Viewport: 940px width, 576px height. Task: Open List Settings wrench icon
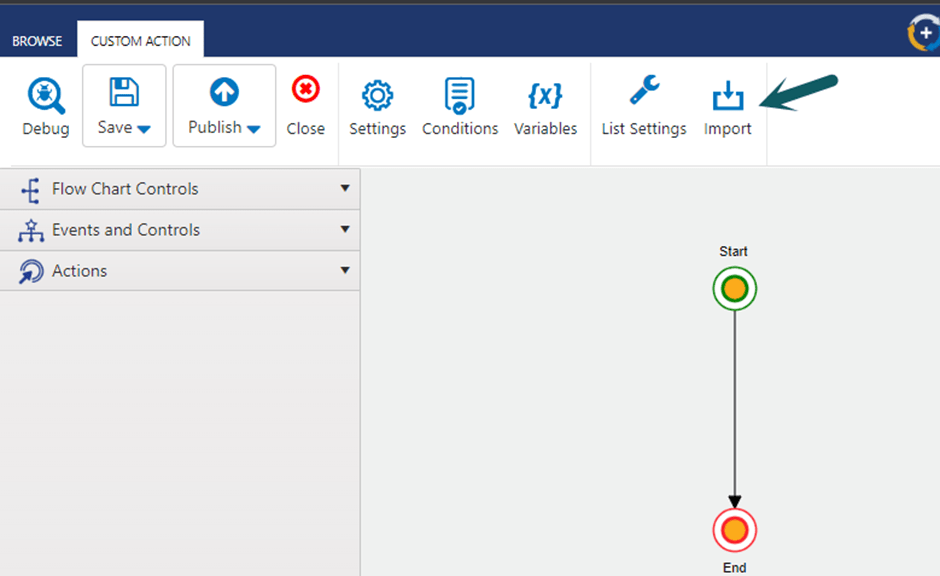(643, 93)
